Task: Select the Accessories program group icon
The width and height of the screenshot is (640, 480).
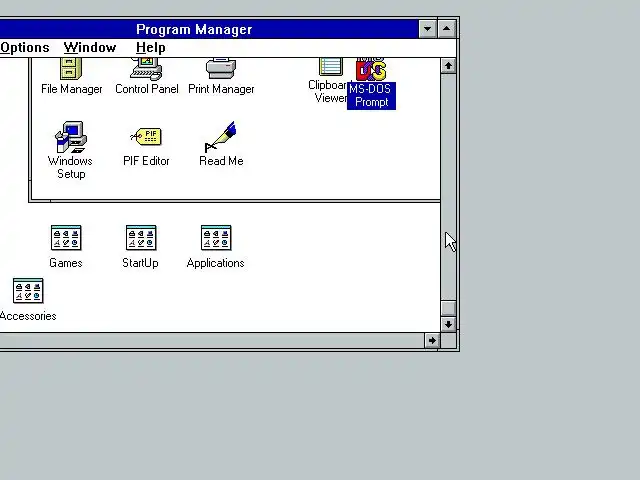Action: click(x=28, y=291)
